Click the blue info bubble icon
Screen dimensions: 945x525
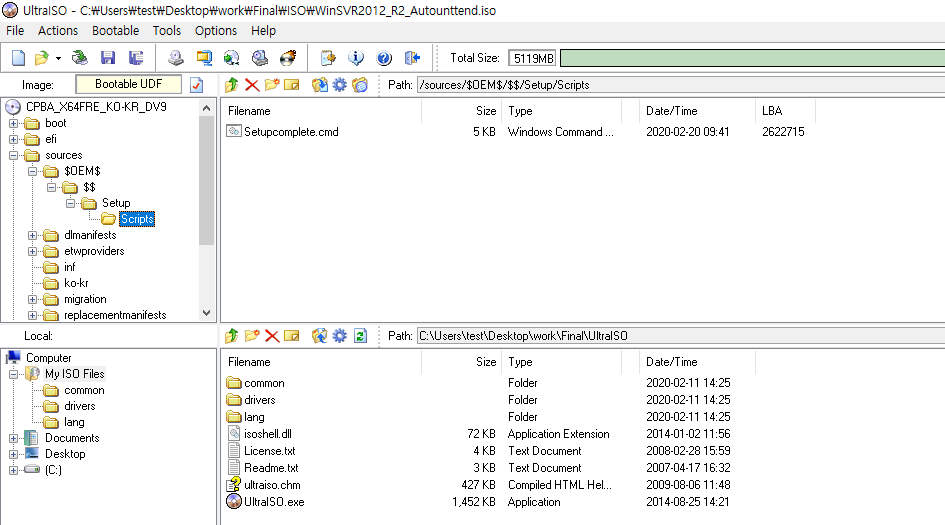(356, 58)
